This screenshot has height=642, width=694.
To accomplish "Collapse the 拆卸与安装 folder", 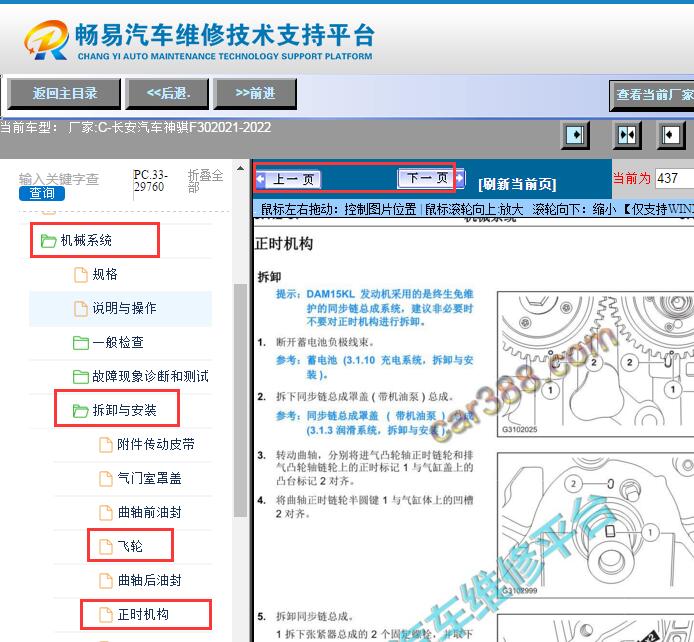I will tap(124, 411).
